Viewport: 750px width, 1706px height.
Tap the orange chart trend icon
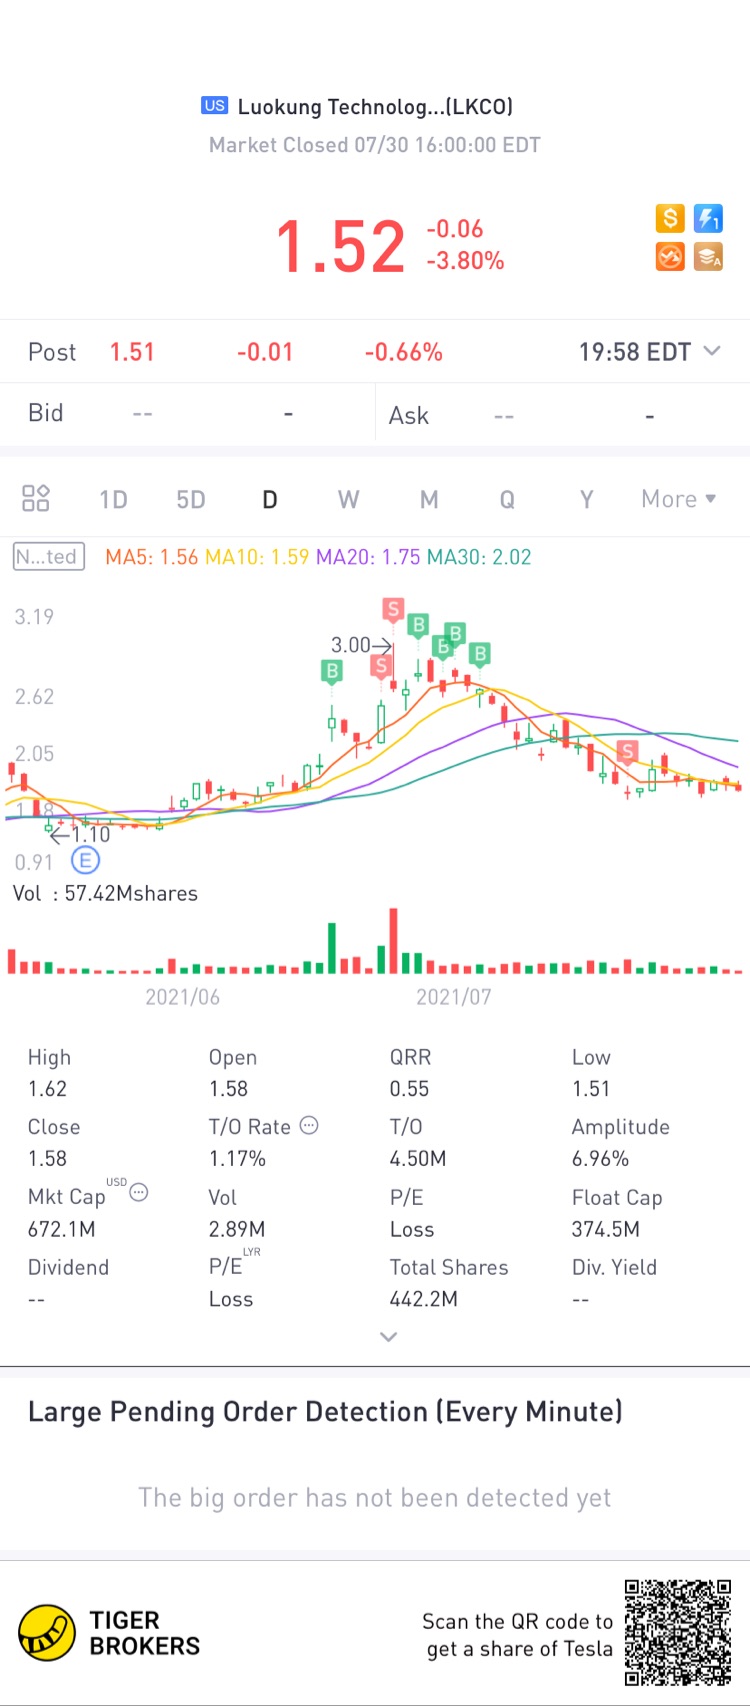pos(670,257)
